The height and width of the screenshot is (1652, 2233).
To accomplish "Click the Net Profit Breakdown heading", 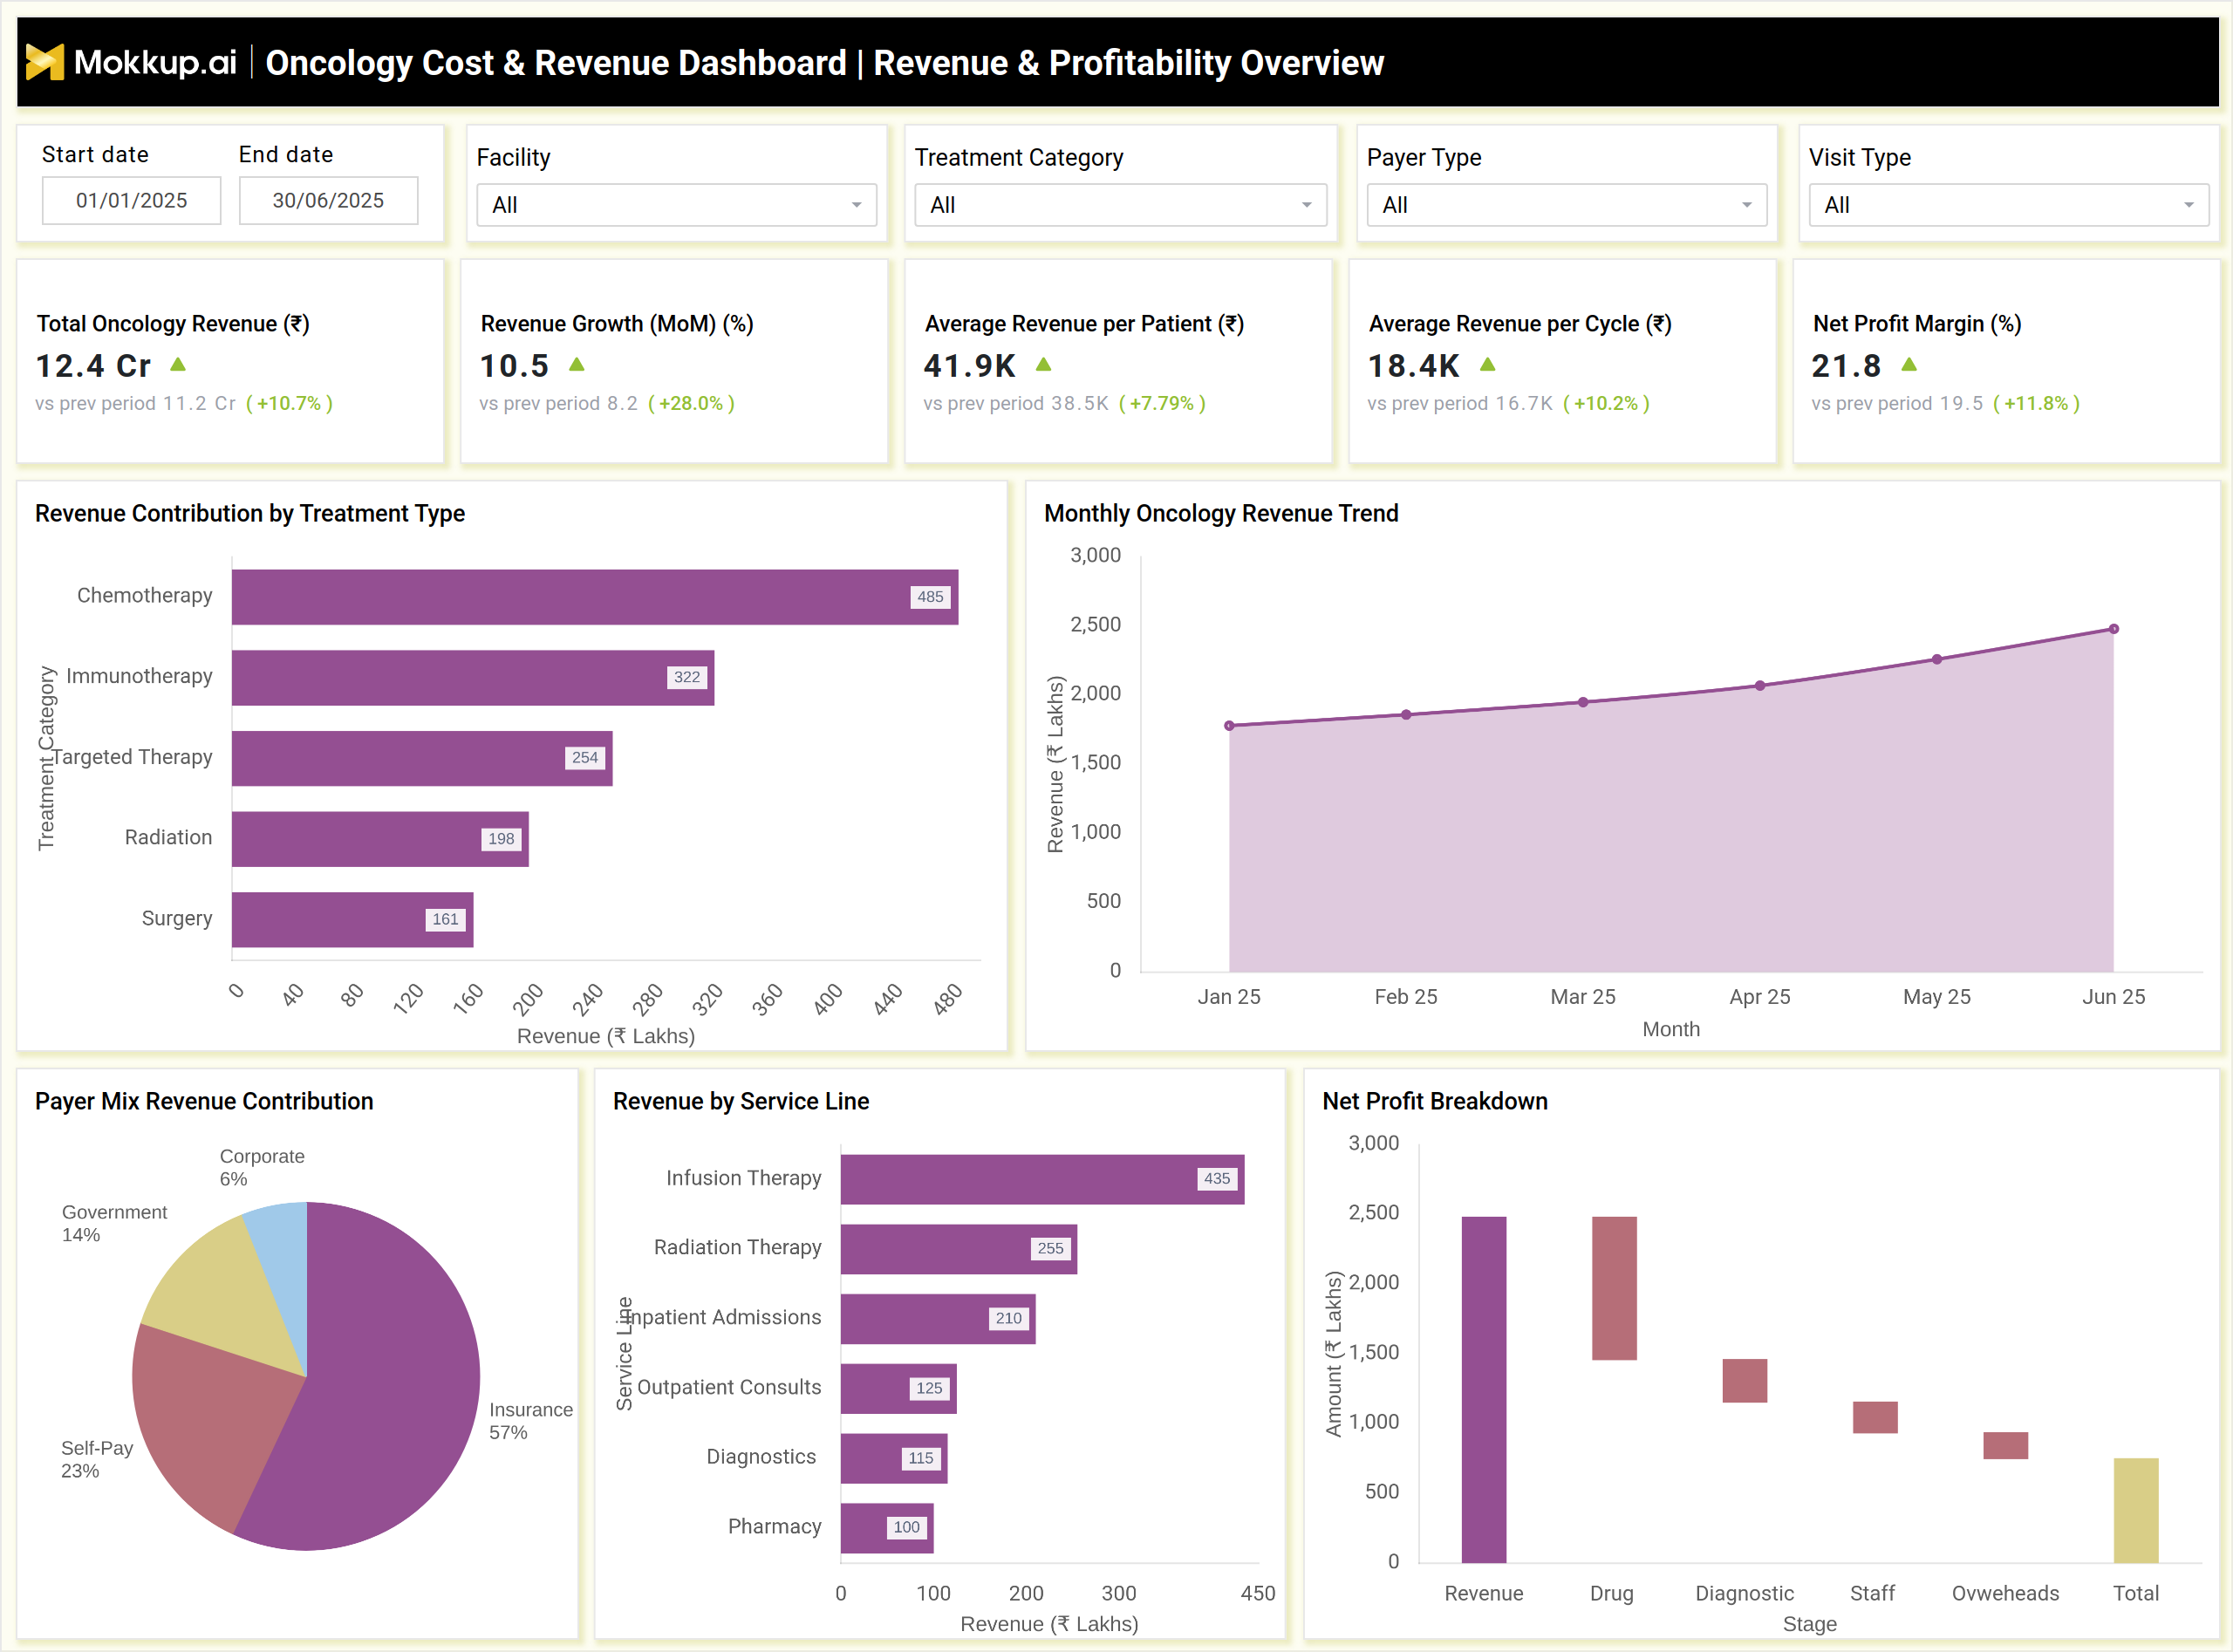I will coord(1435,1101).
